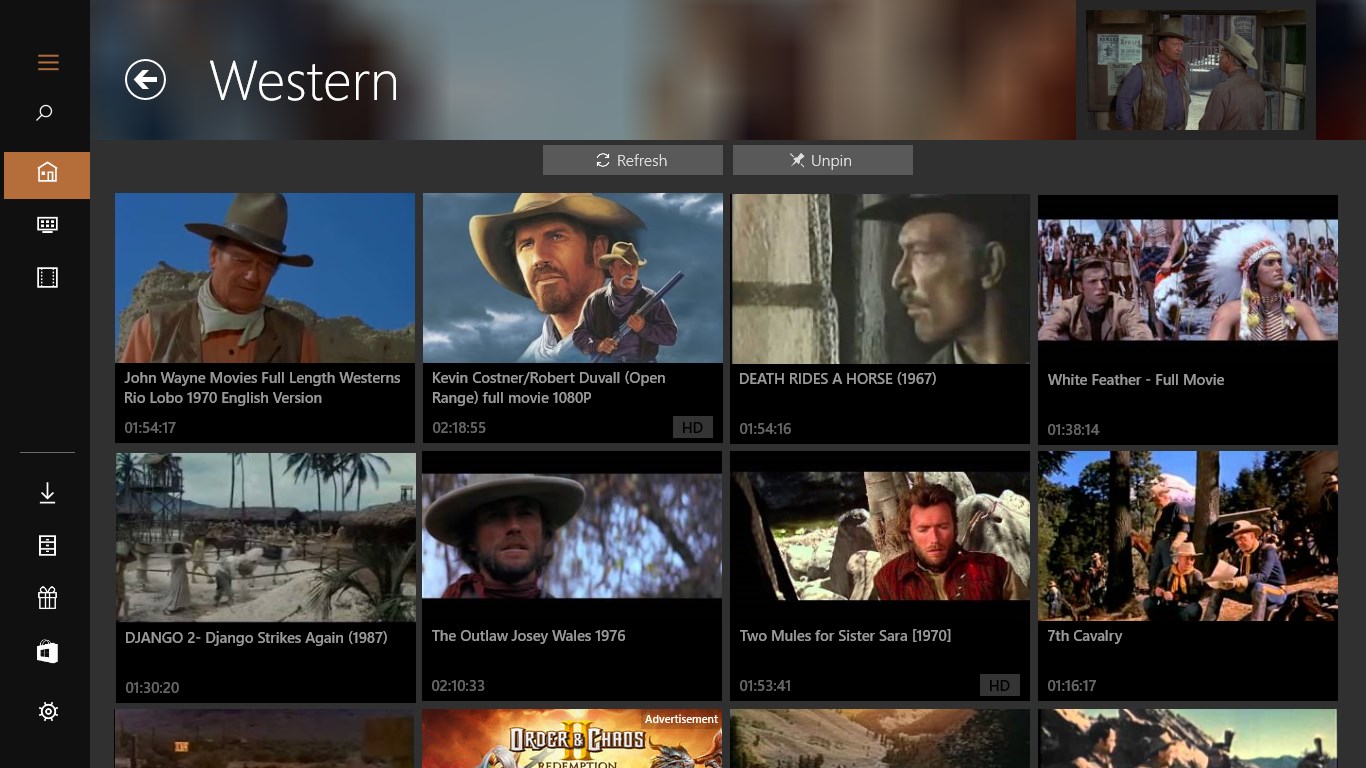
Task: Open the Downloads section
Action: 46,492
